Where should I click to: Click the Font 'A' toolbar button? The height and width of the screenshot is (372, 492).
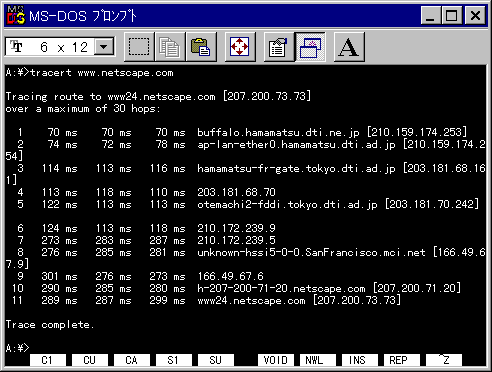click(349, 47)
